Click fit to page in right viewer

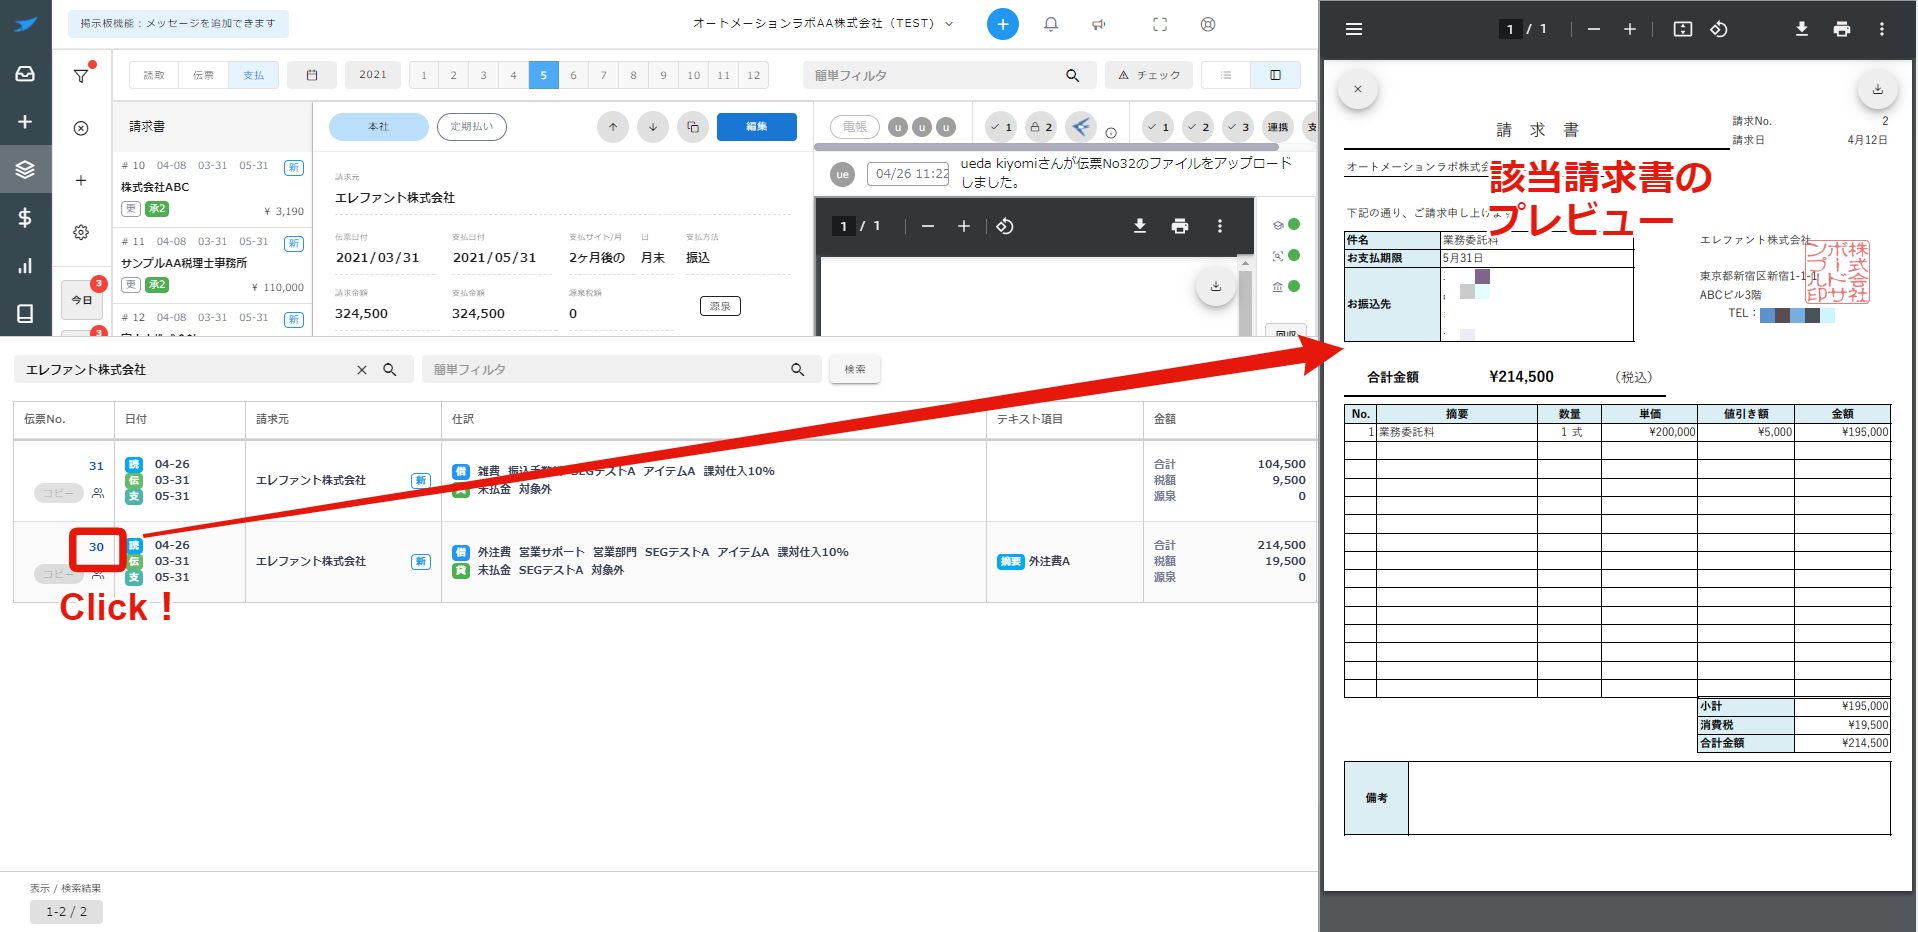(x=1683, y=29)
